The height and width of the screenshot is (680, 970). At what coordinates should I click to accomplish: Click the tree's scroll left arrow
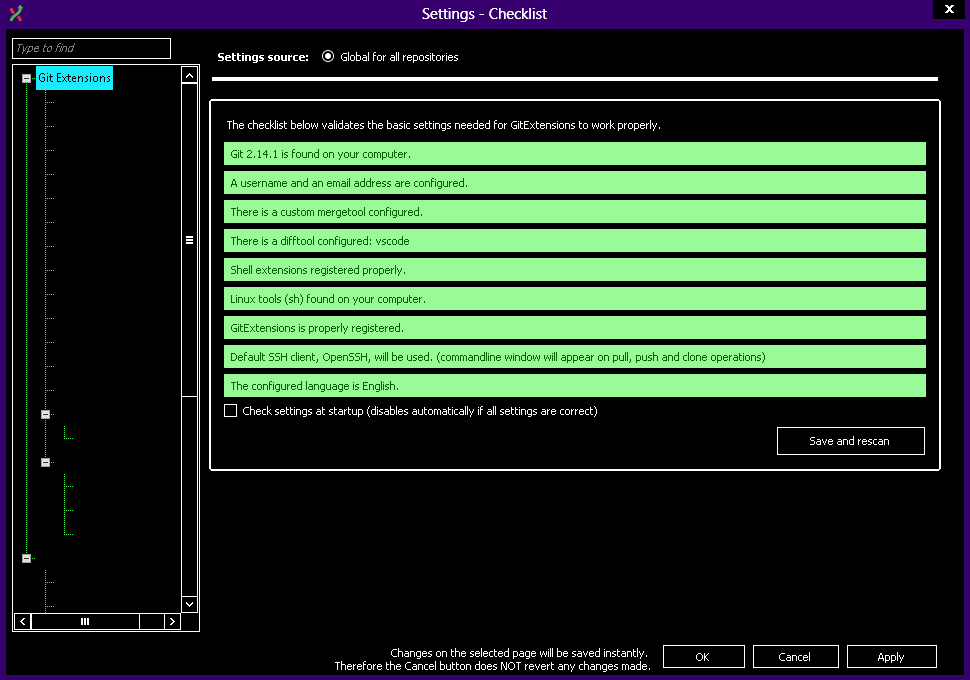(x=23, y=621)
